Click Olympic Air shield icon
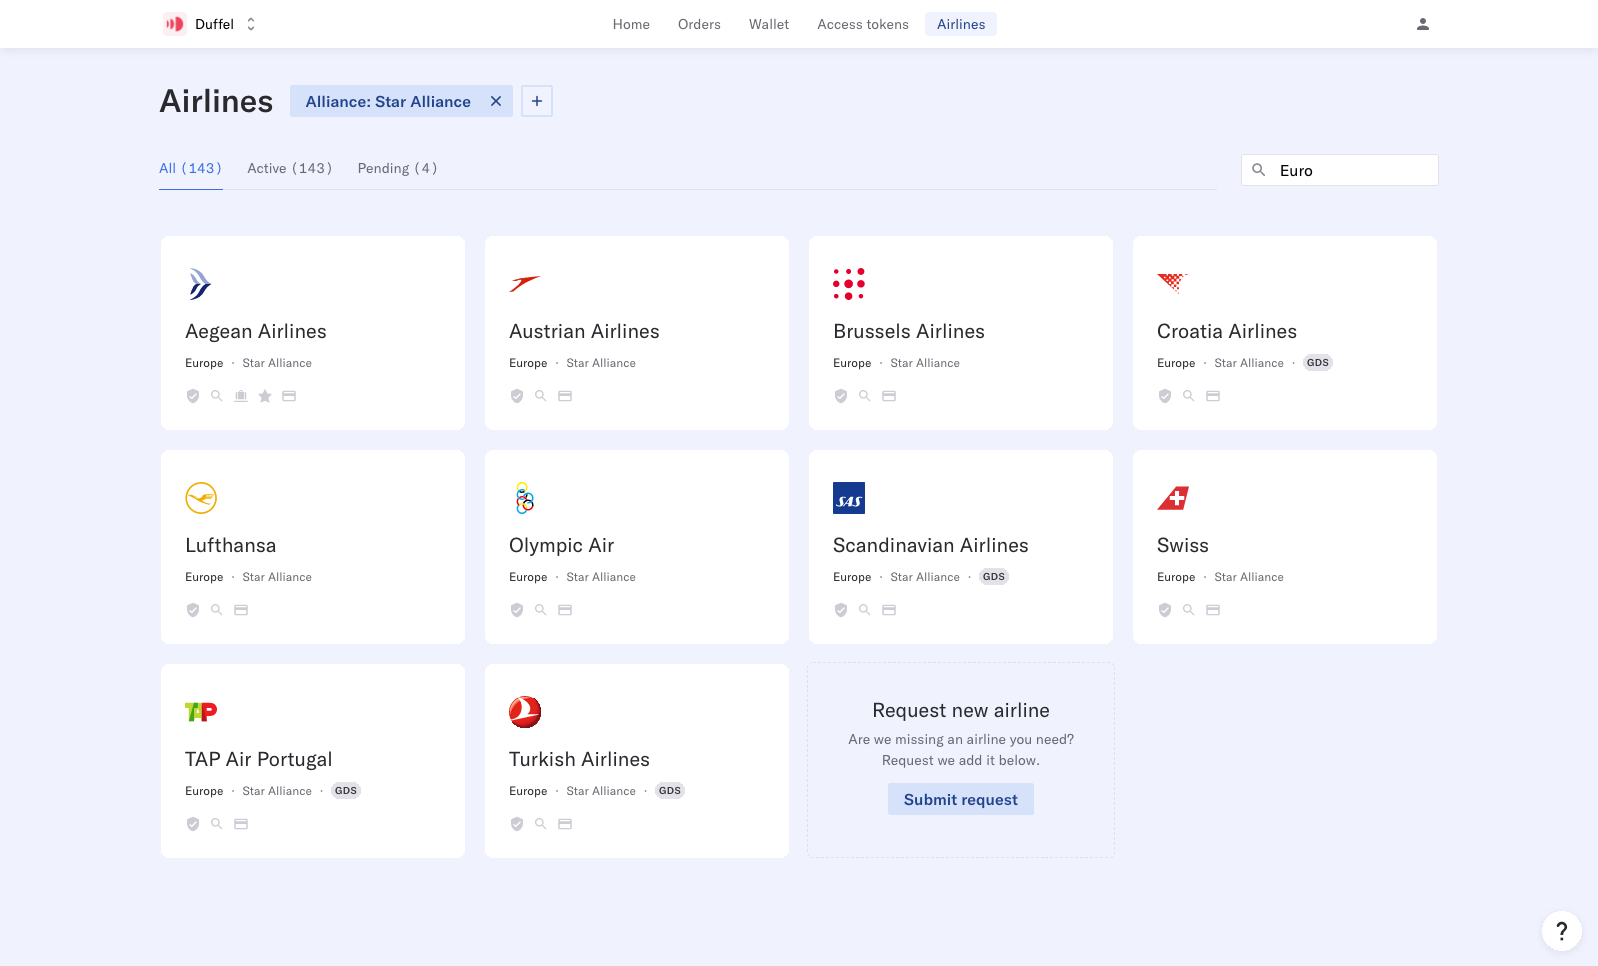Viewport: 1598px width, 966px height. point(517,610)
